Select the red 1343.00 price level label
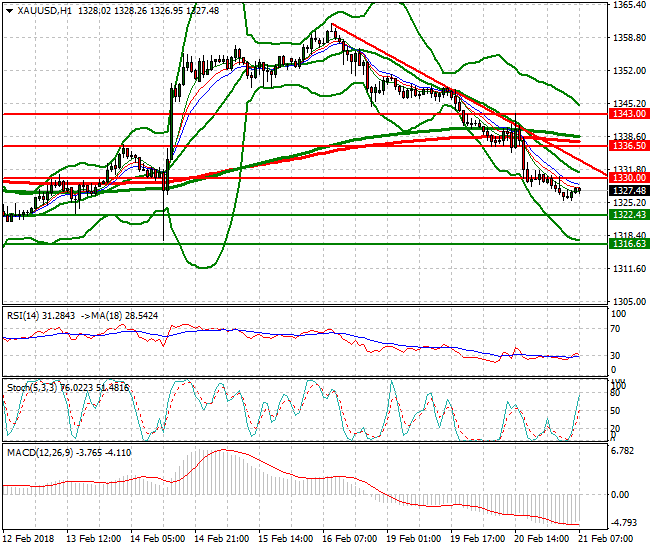This screenshot has height=550, width=650. (x=629, y=114)
